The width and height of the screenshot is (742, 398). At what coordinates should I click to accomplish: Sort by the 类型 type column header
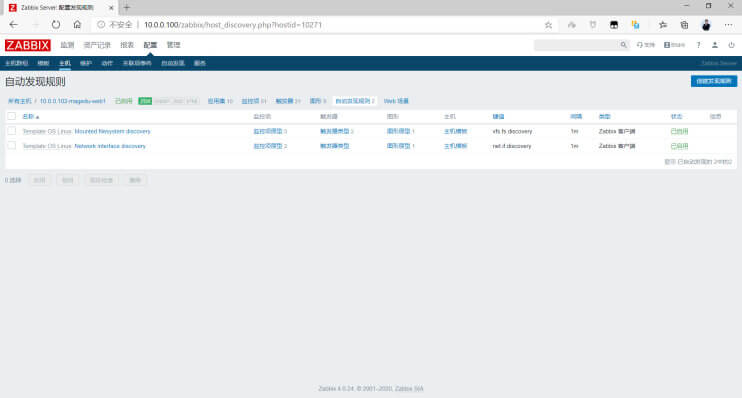tap(604, 116)
